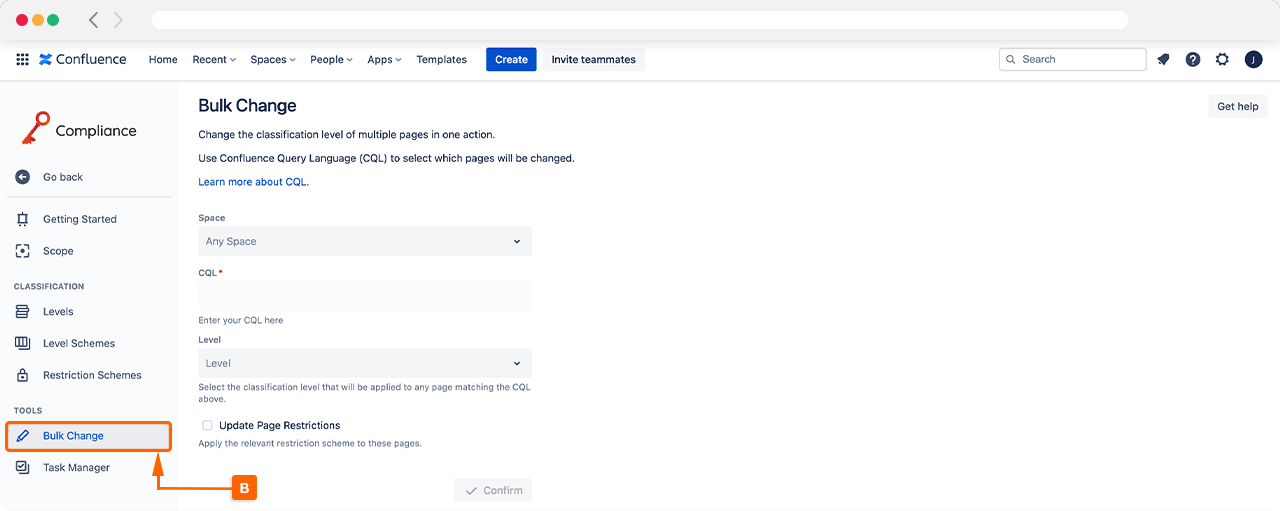The width and height of the screenshot is (1280, 511).
Task: Click the browser back arrow
Action: (x=94, y=20)
